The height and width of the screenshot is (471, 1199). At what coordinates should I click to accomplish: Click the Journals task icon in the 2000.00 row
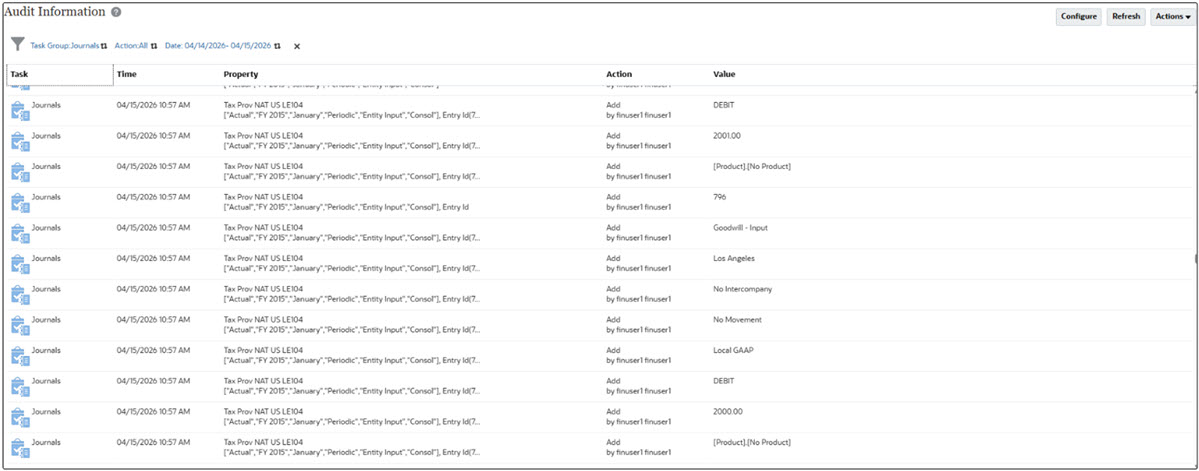(20, 417)
